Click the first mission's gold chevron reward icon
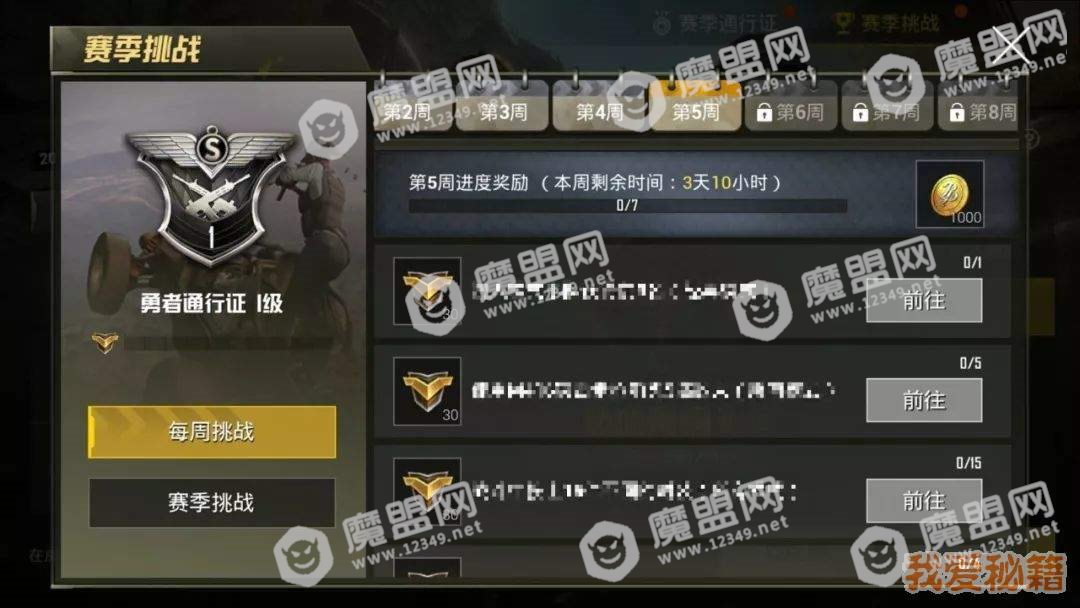This screenshot has width=1080, height=608. tap(427, 291)
